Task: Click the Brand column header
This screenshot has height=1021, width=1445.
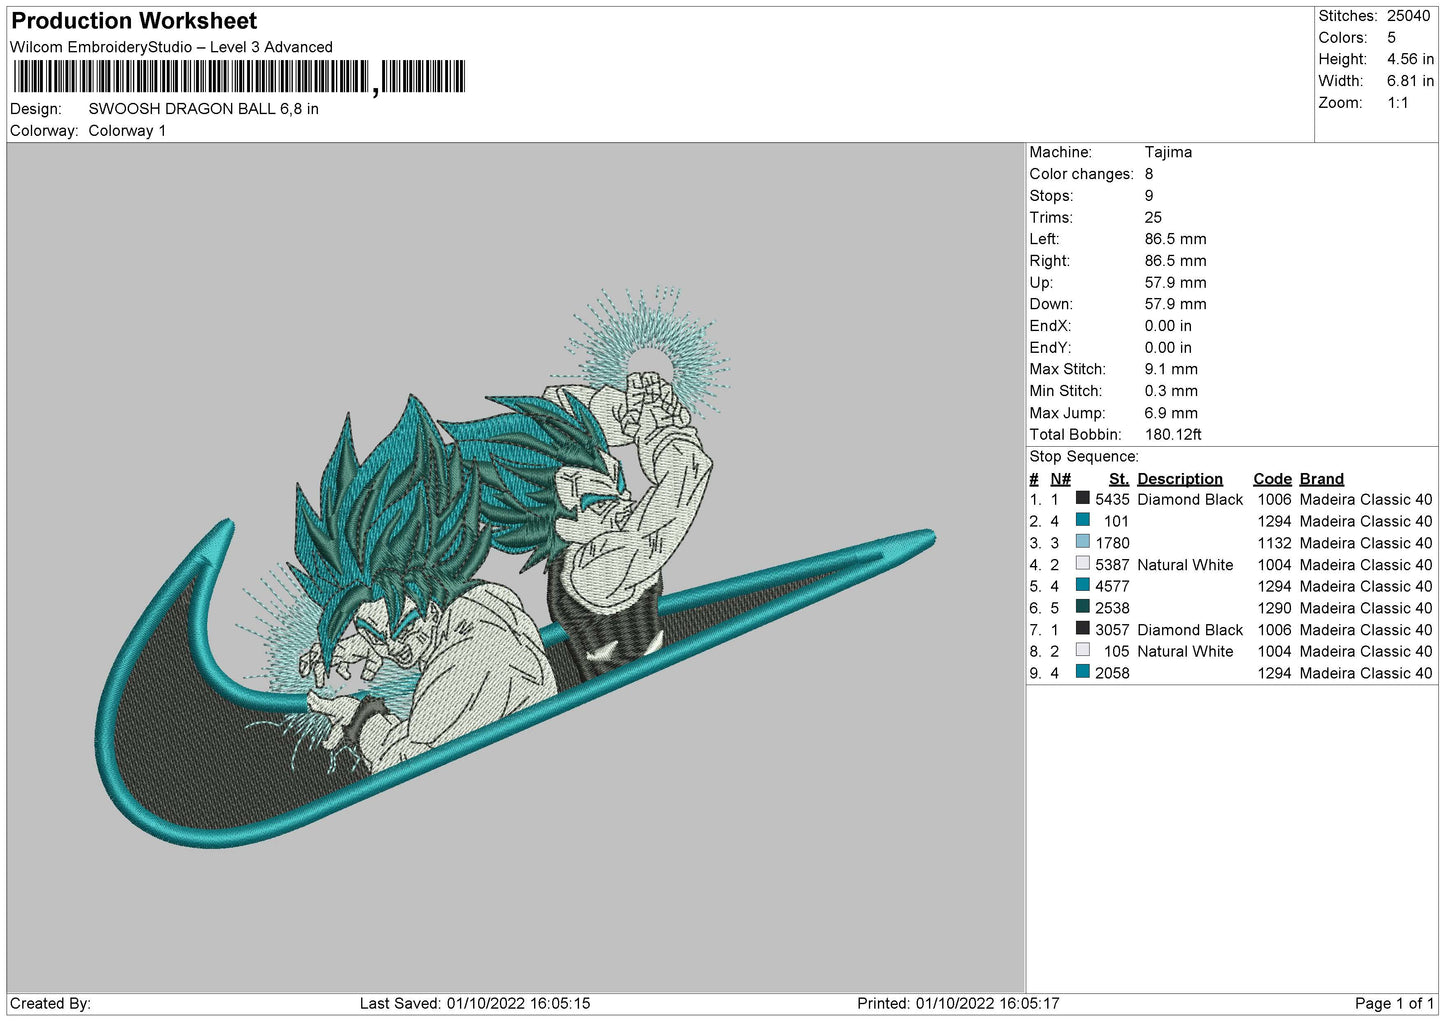Action: pos(1321,479)
